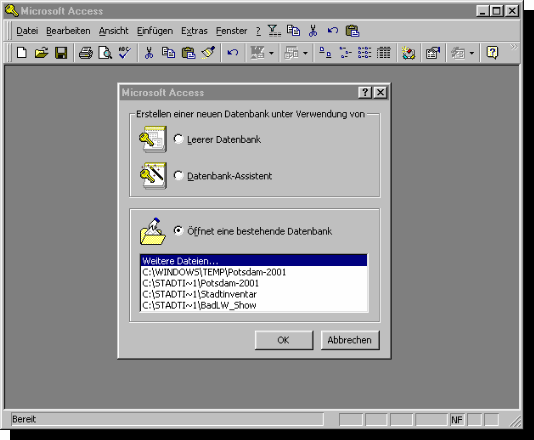The width and height of the screenshot is (534, 440).
Task: Open the Extras menu
Action: coord(194,31)
